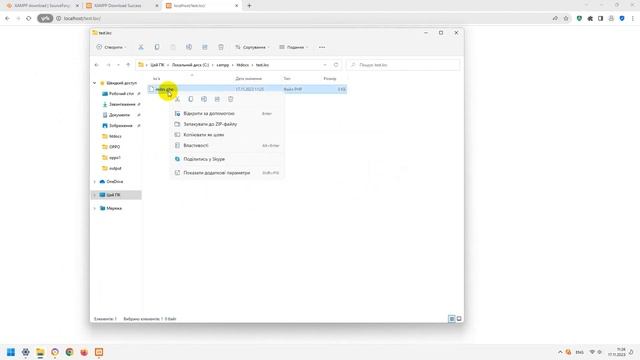Screen dimensions: 640x360
Task: Go forward in Explorer navigation
Action: click(x=108, y=65)
